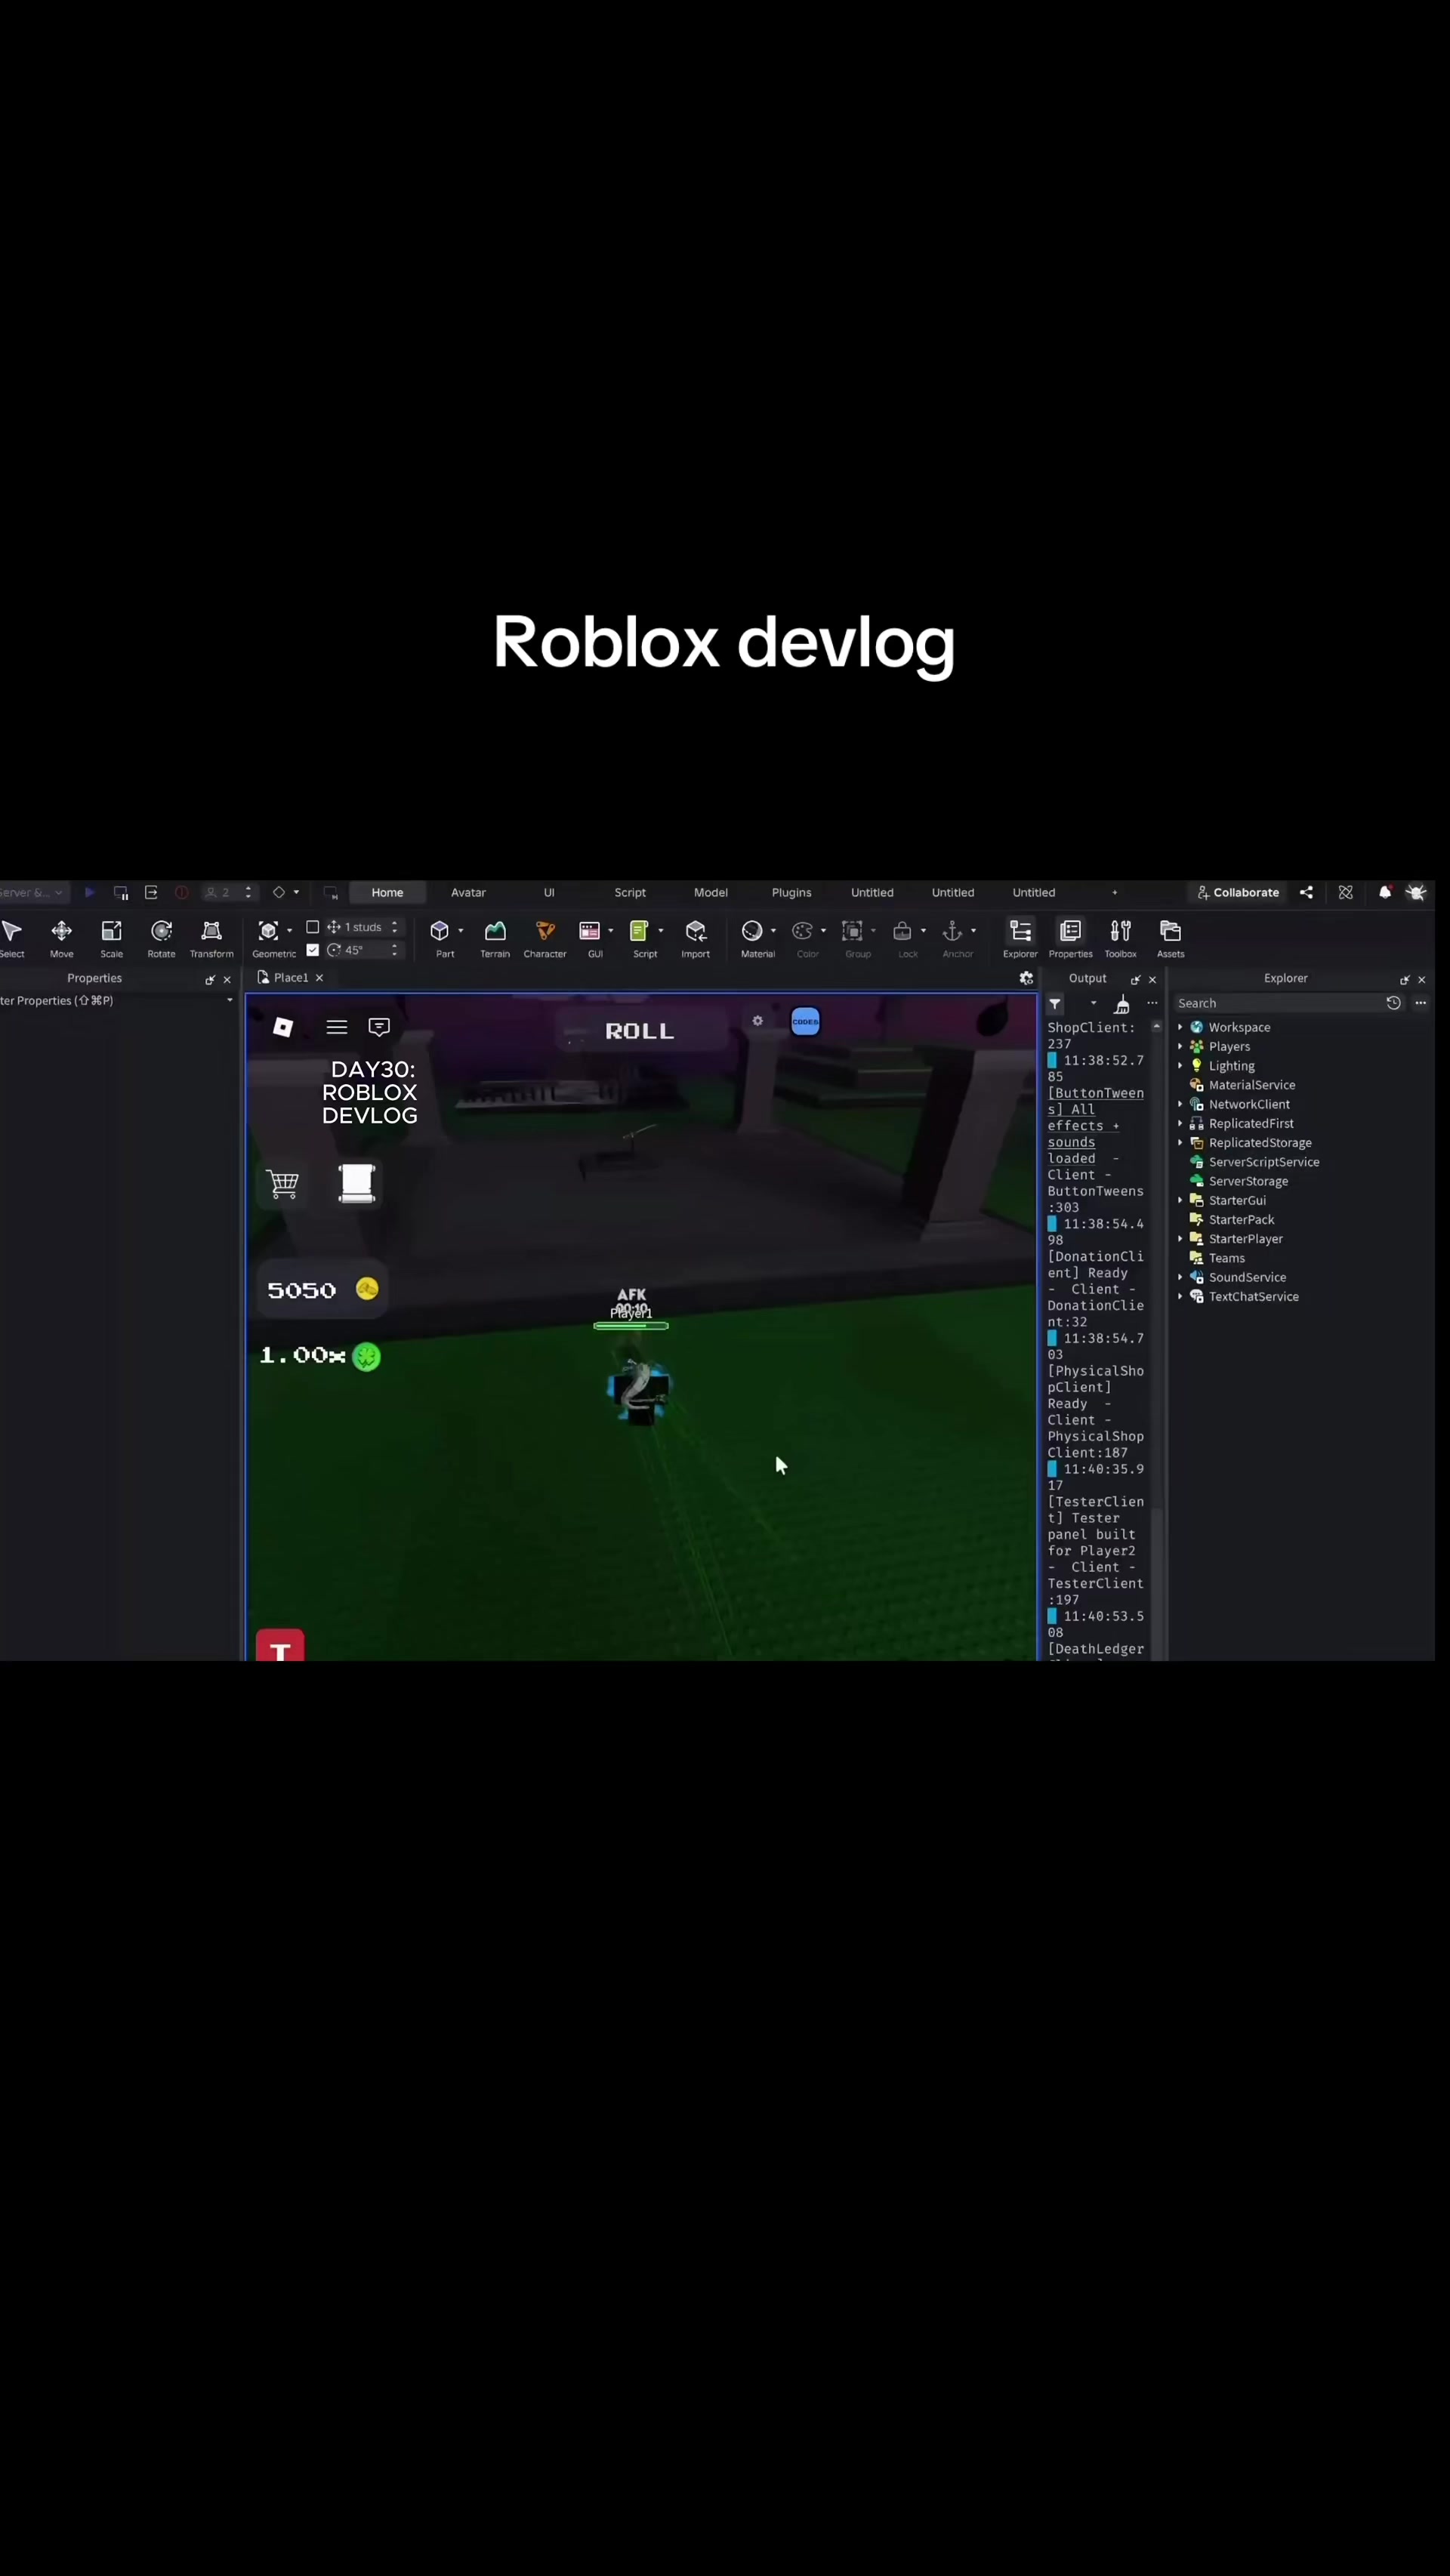Select the Place1 document tab
The height and width of the screenshot is (2576, 1450).
click(x=290, y=978)
